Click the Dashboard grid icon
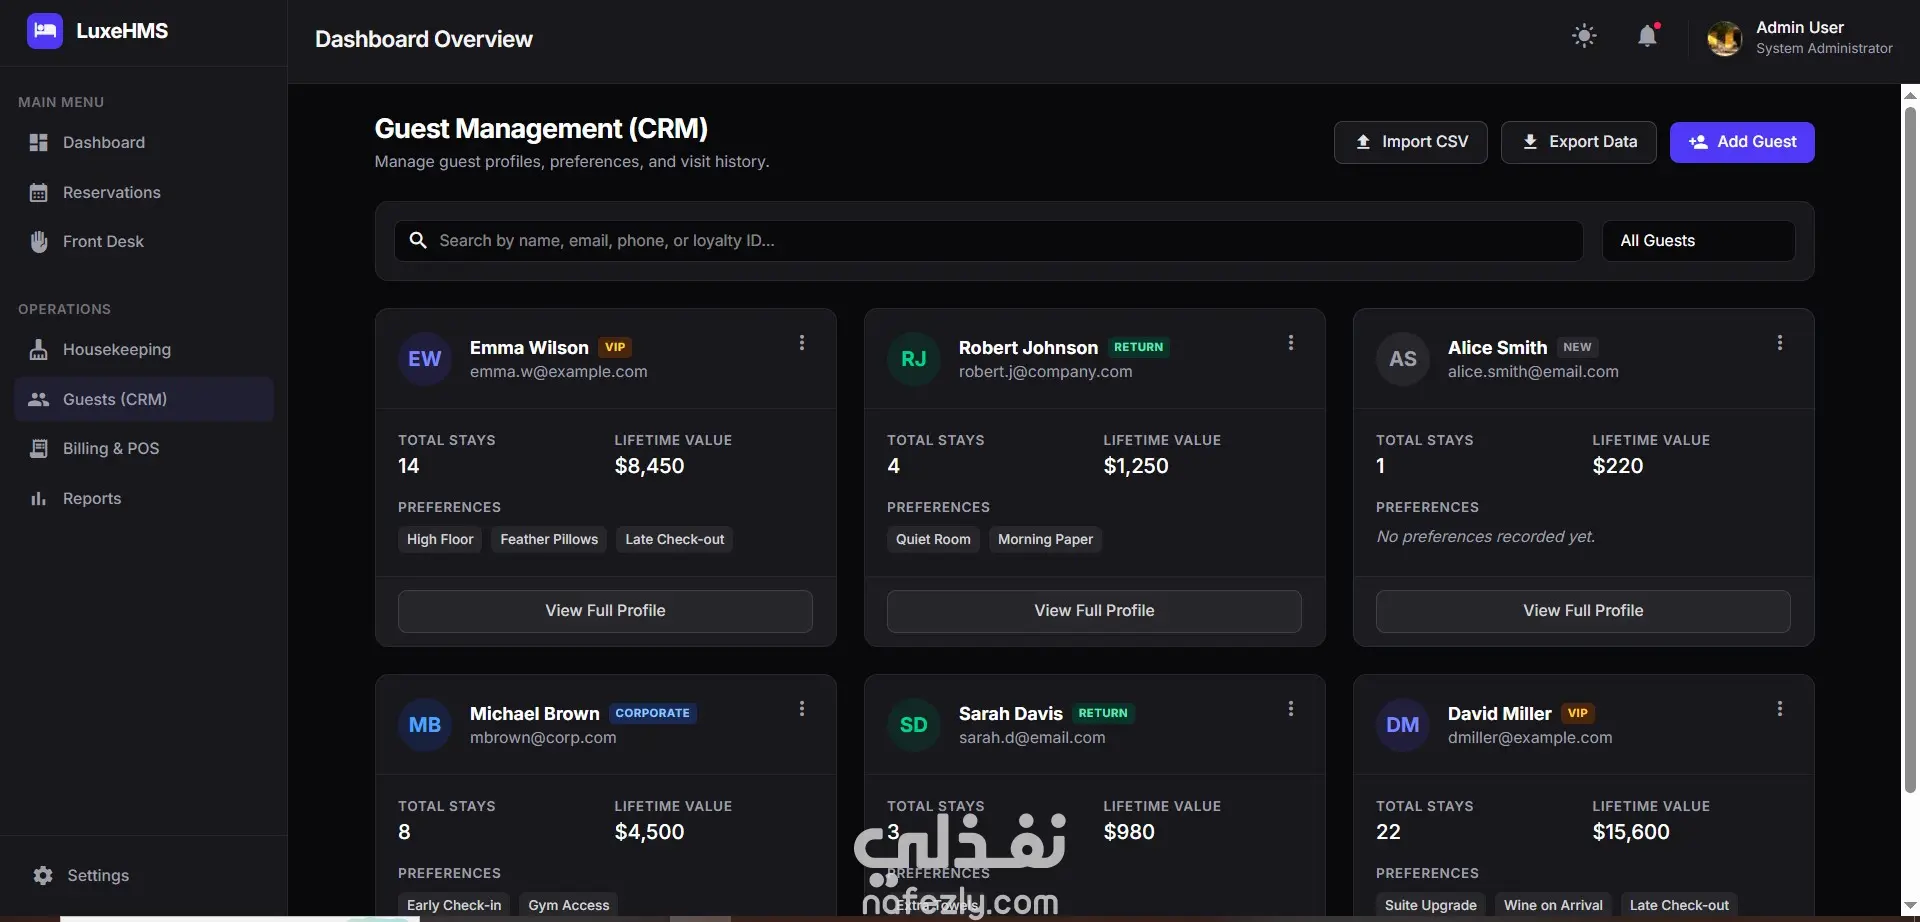The width and height of the screenshot is (1920, 922). (x=39, y=143)
